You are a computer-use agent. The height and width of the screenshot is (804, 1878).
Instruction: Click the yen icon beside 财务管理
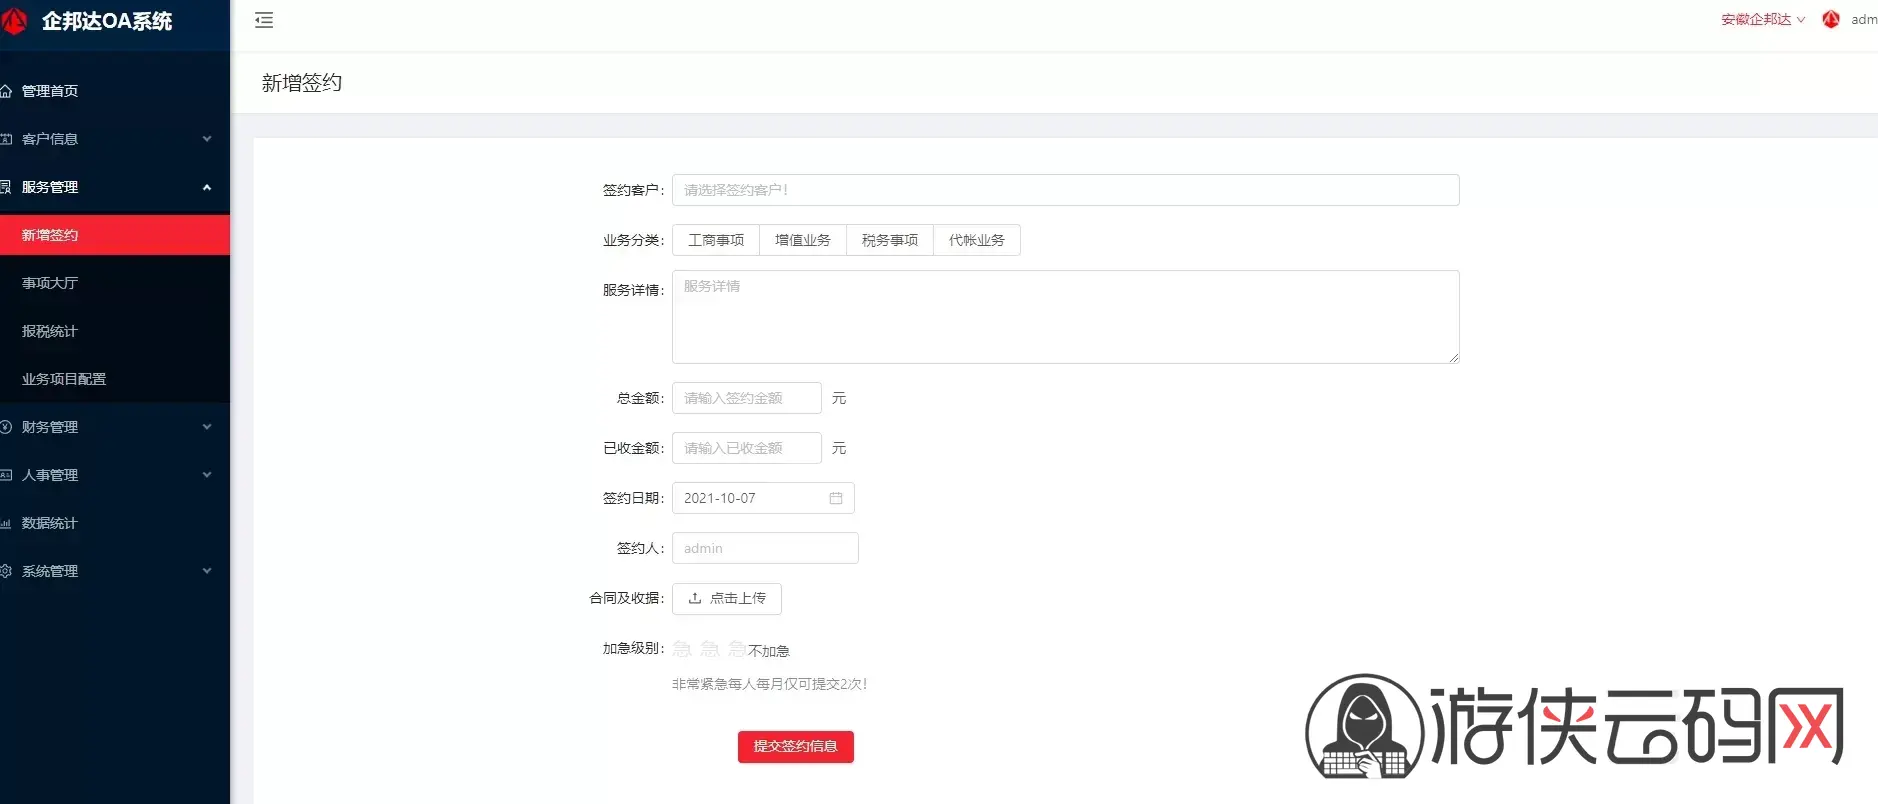click(x=6, y=427)
